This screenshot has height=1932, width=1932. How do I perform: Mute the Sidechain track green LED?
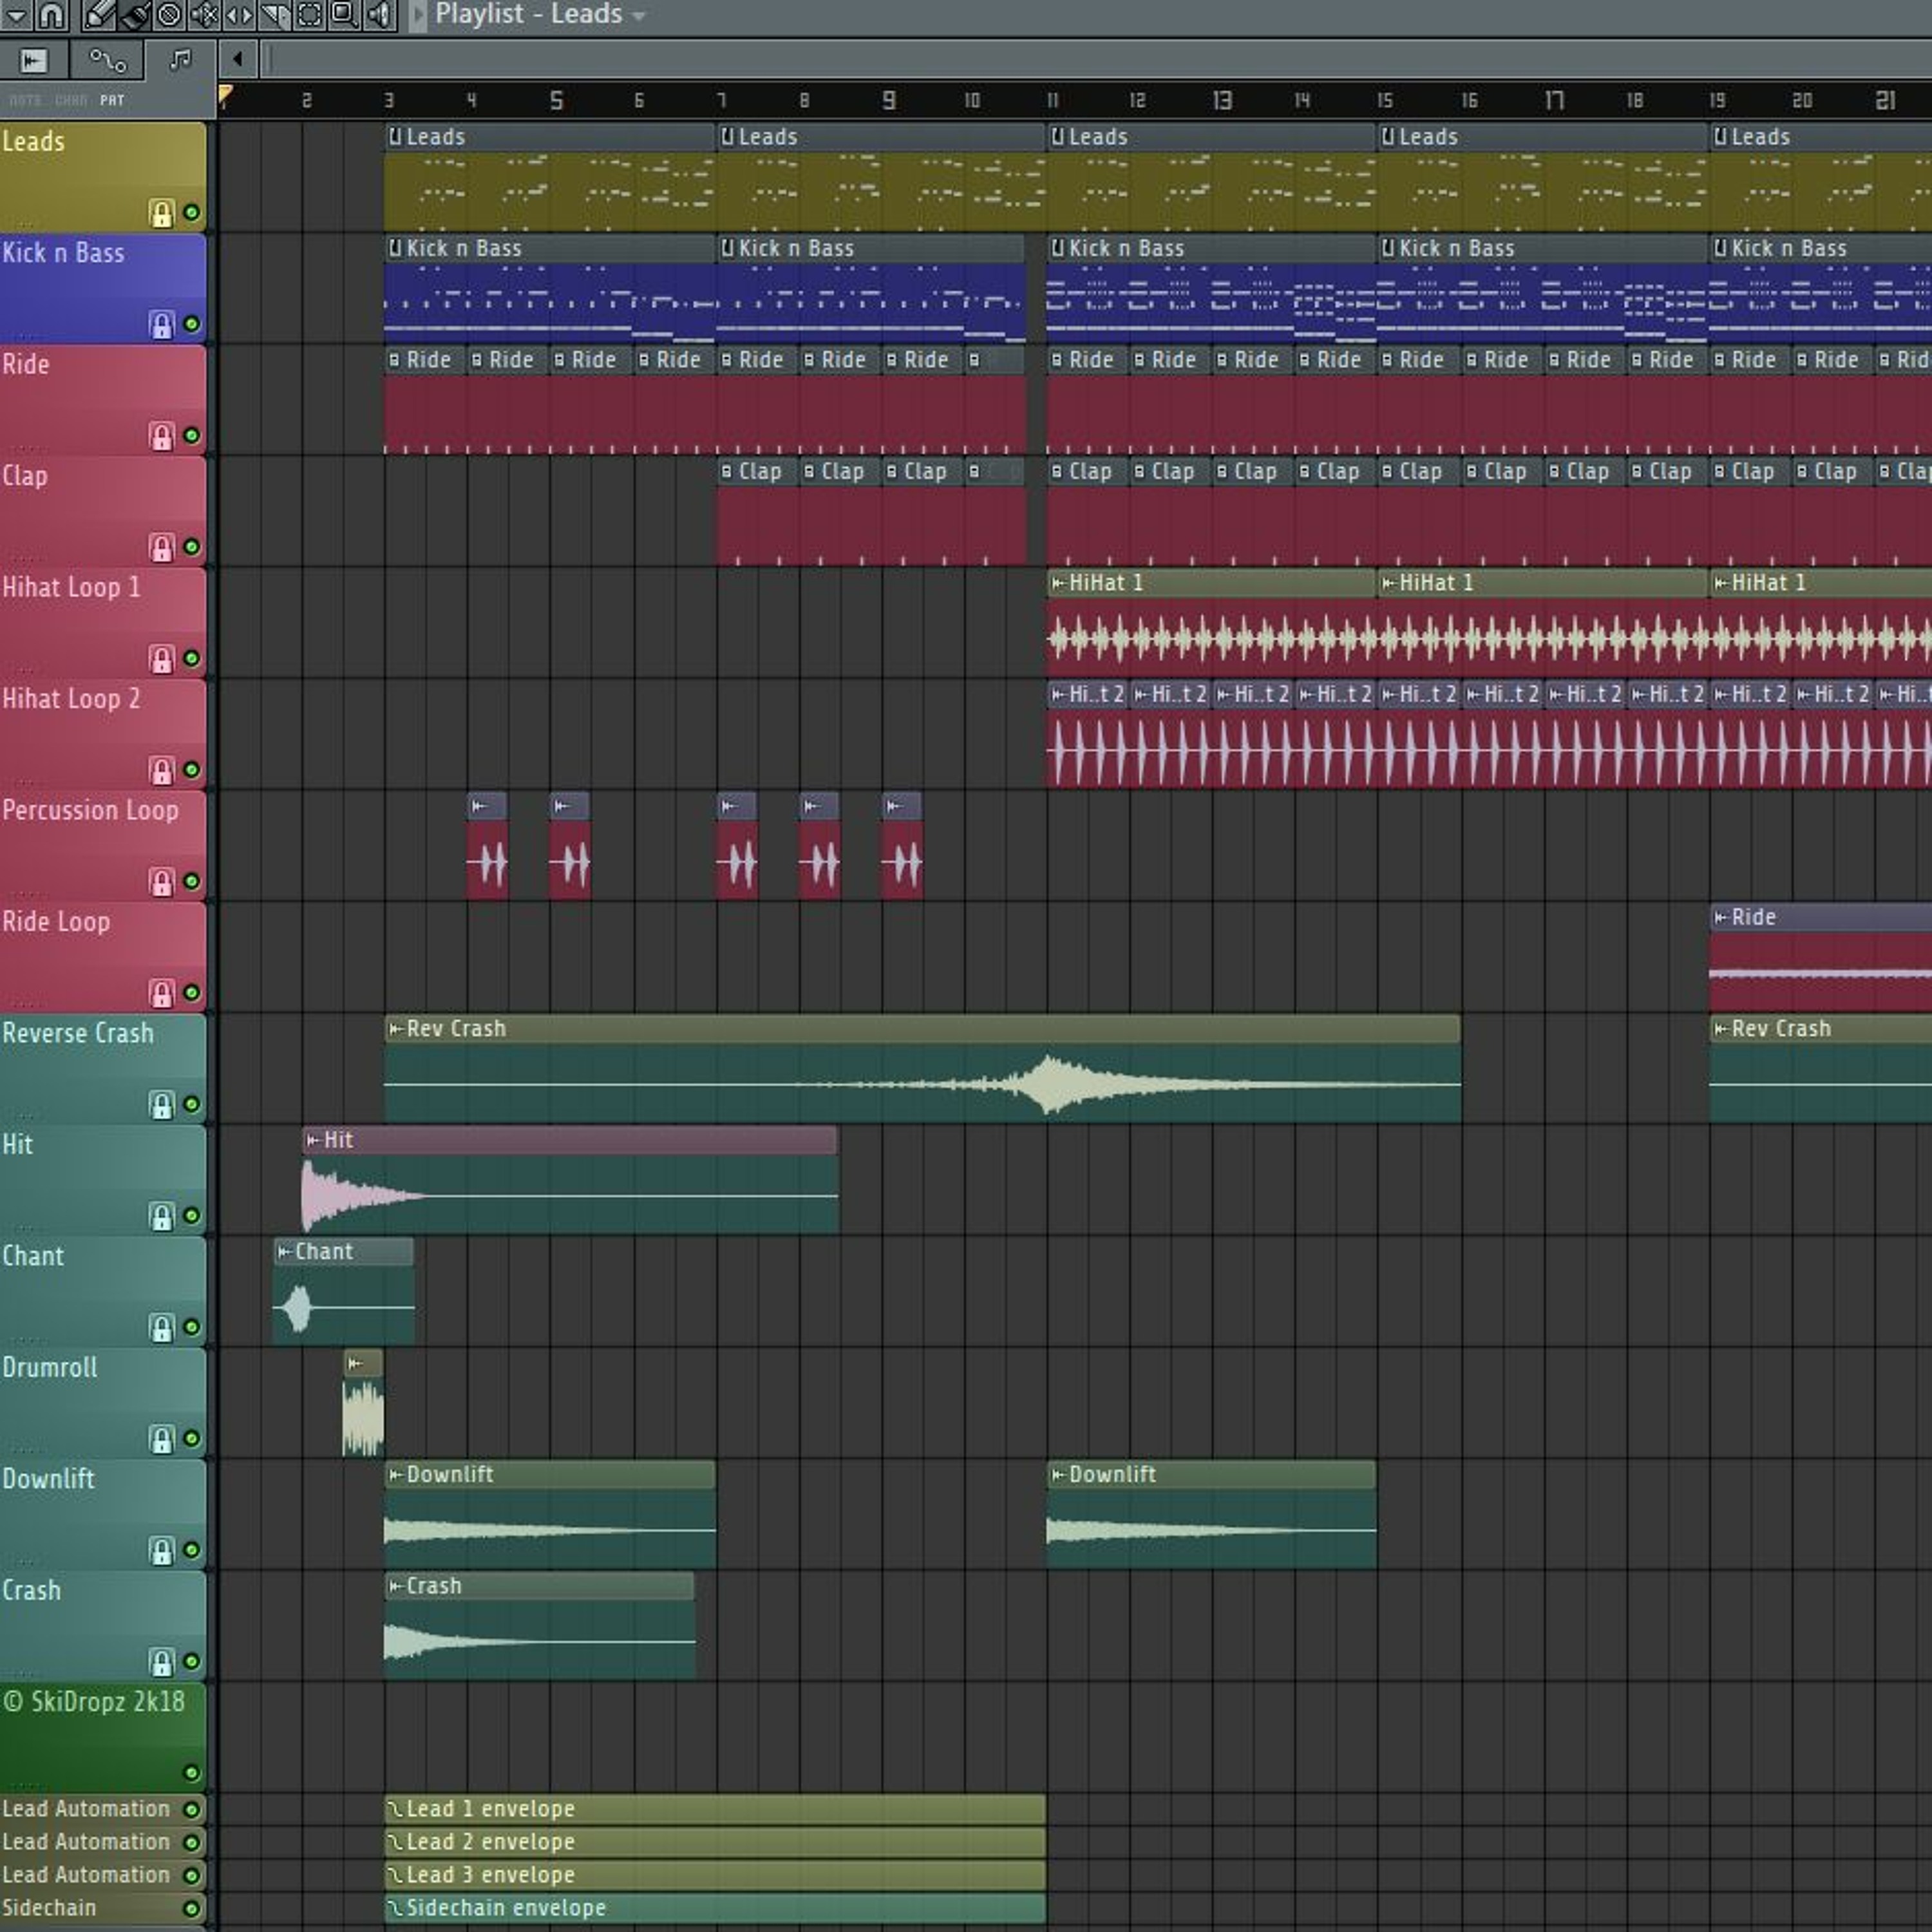coord(191,1908)
